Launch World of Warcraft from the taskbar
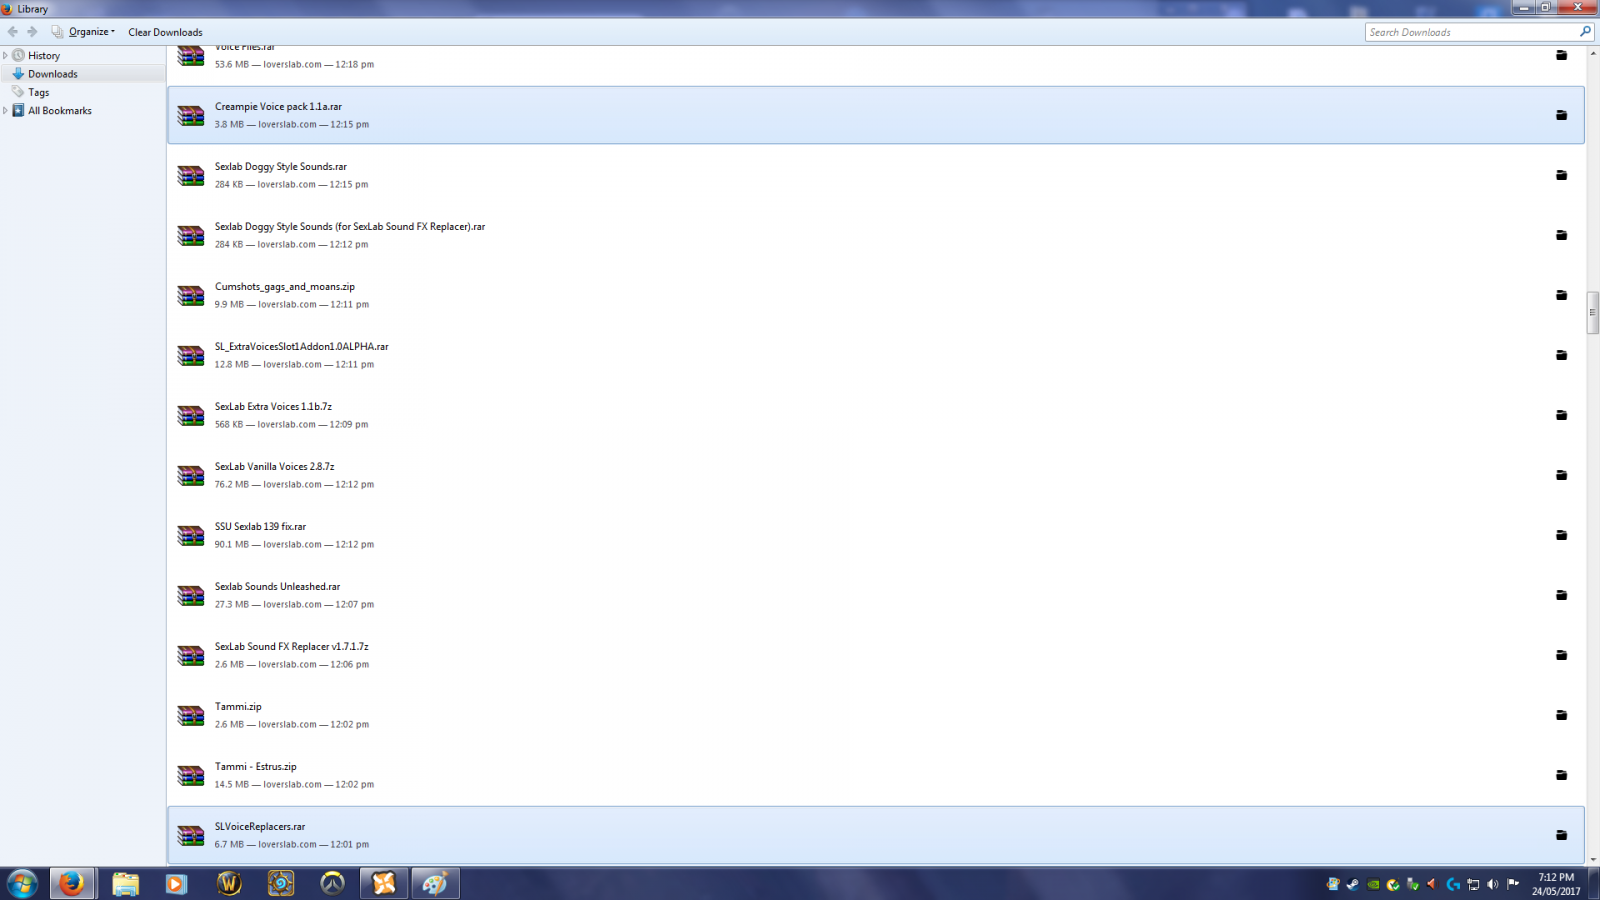 [x=229, y=883]
